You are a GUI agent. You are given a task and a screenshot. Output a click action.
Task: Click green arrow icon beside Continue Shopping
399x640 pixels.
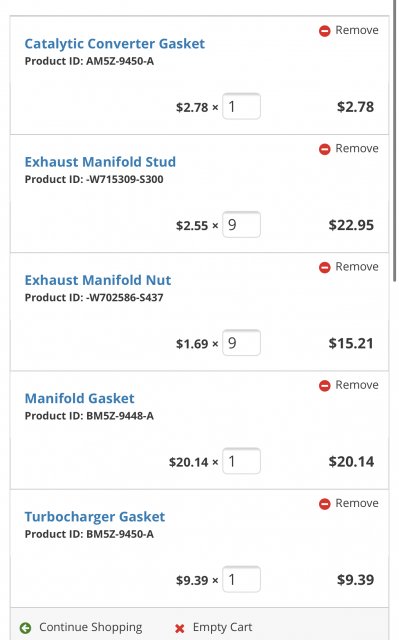tap(25, 628)
